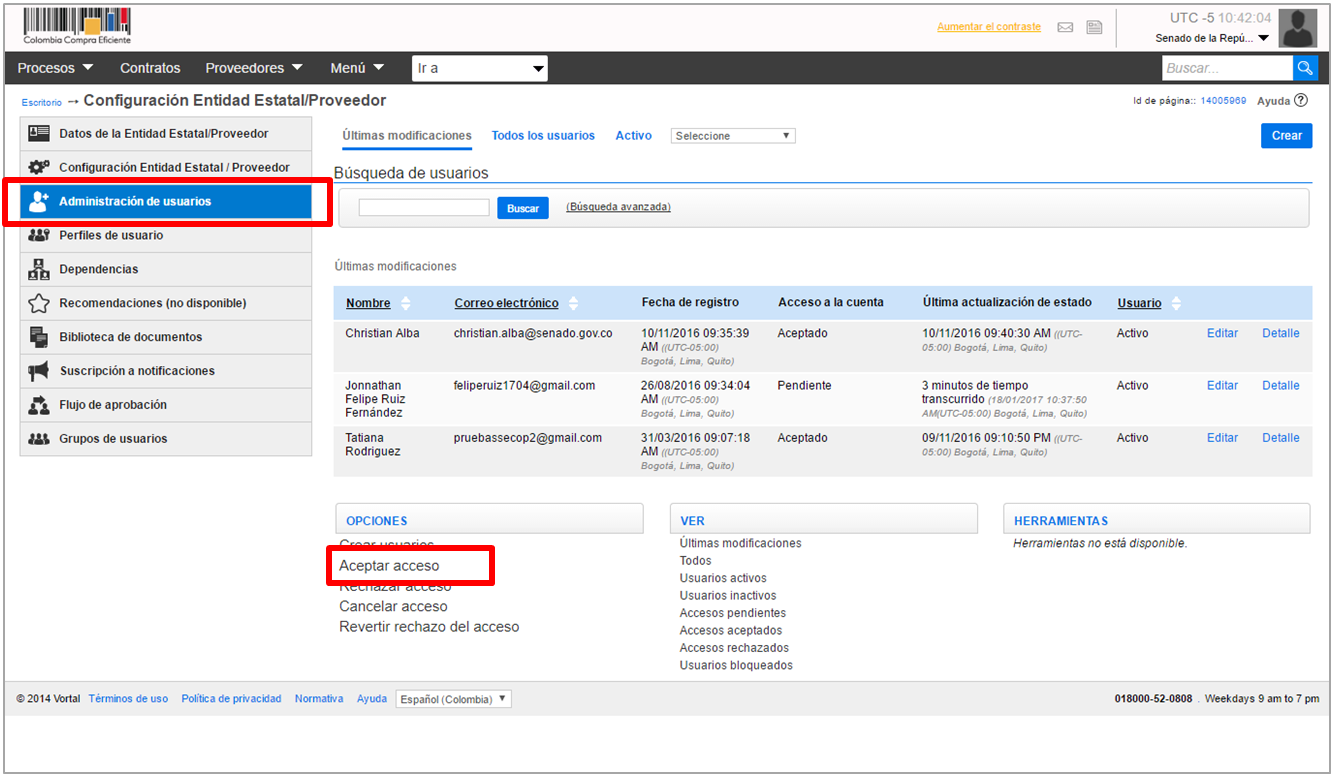Expand the Procesos menu
This screenshot has width=1333, height=776.
[x=55, y=68]
